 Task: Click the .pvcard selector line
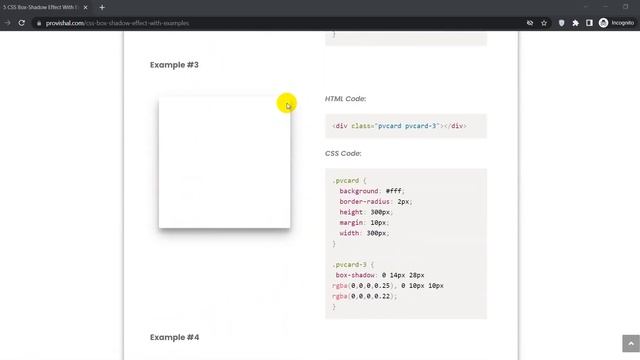[x=349, y=180]
